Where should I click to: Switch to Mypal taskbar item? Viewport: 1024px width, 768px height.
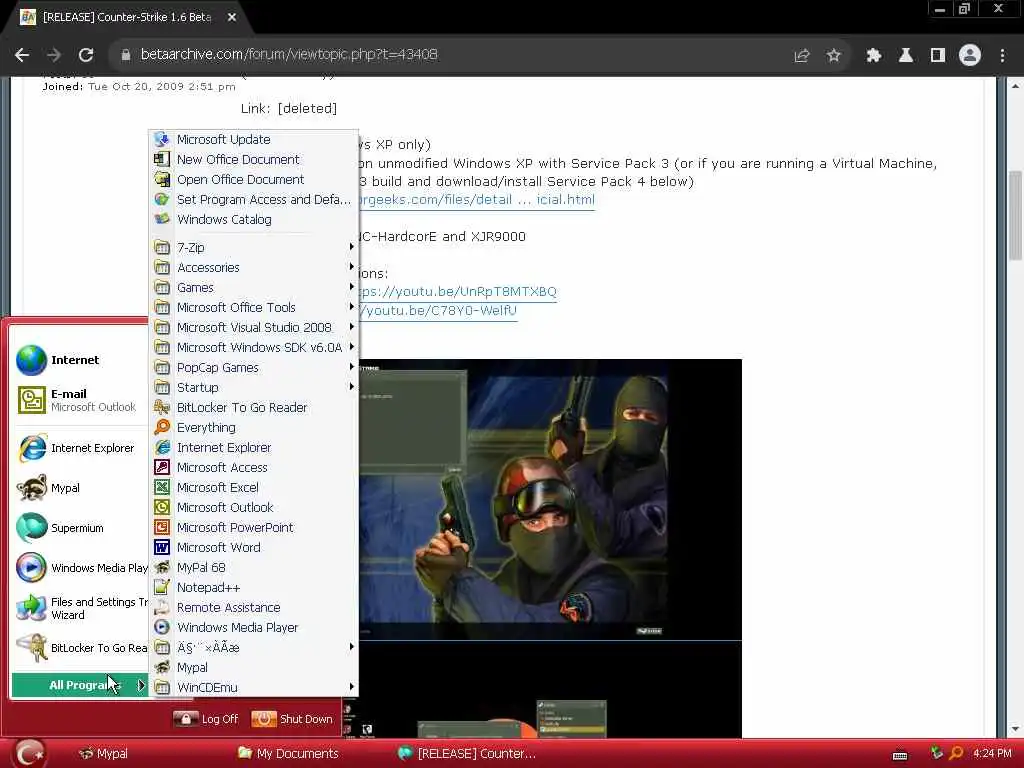103,753
